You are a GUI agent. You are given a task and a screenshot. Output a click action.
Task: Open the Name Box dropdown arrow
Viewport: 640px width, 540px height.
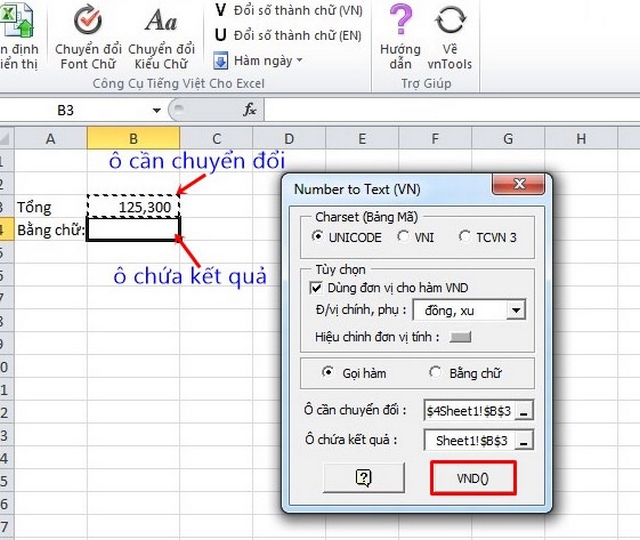tap(156, 110)
